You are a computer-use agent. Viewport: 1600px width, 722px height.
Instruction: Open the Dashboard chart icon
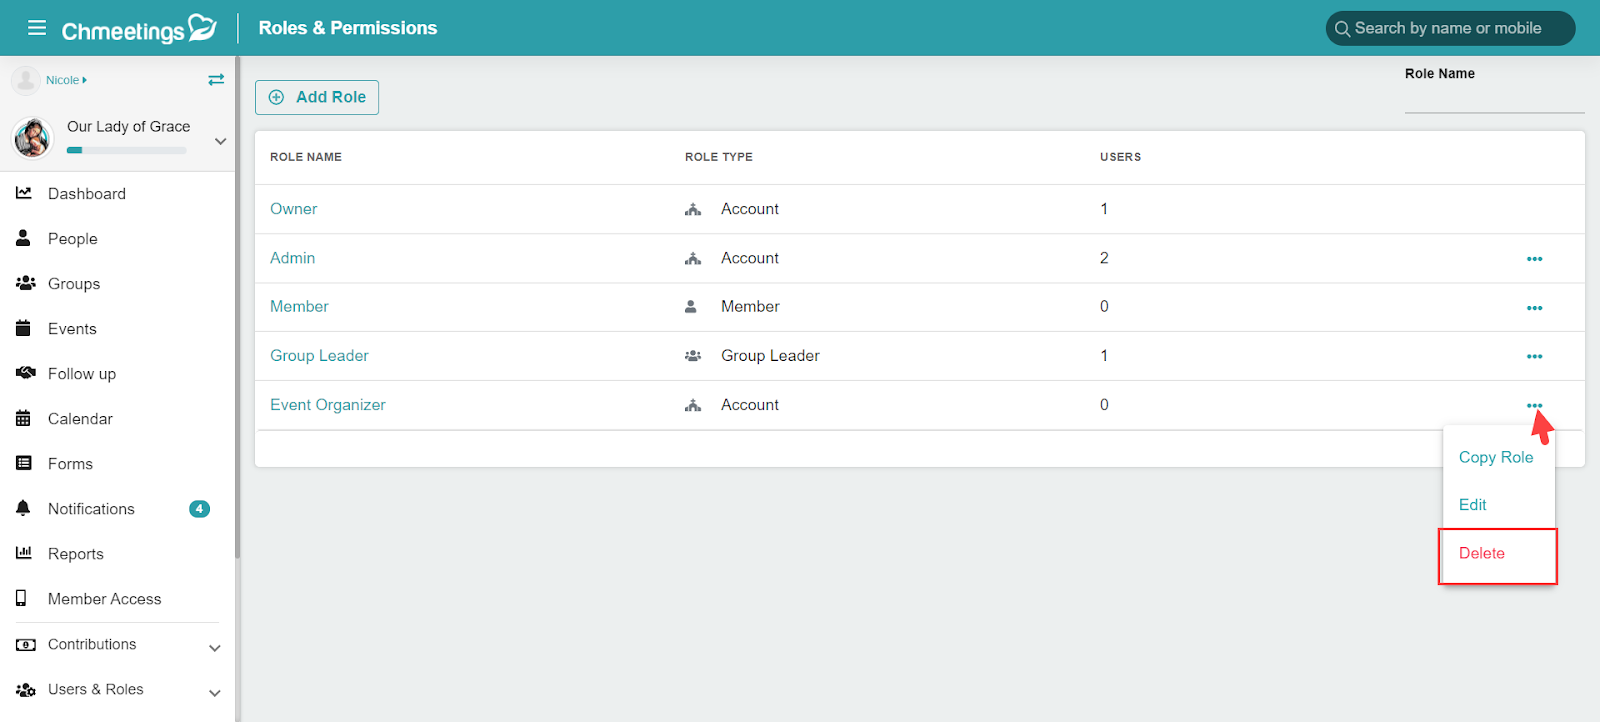click(x=24, y=193)
